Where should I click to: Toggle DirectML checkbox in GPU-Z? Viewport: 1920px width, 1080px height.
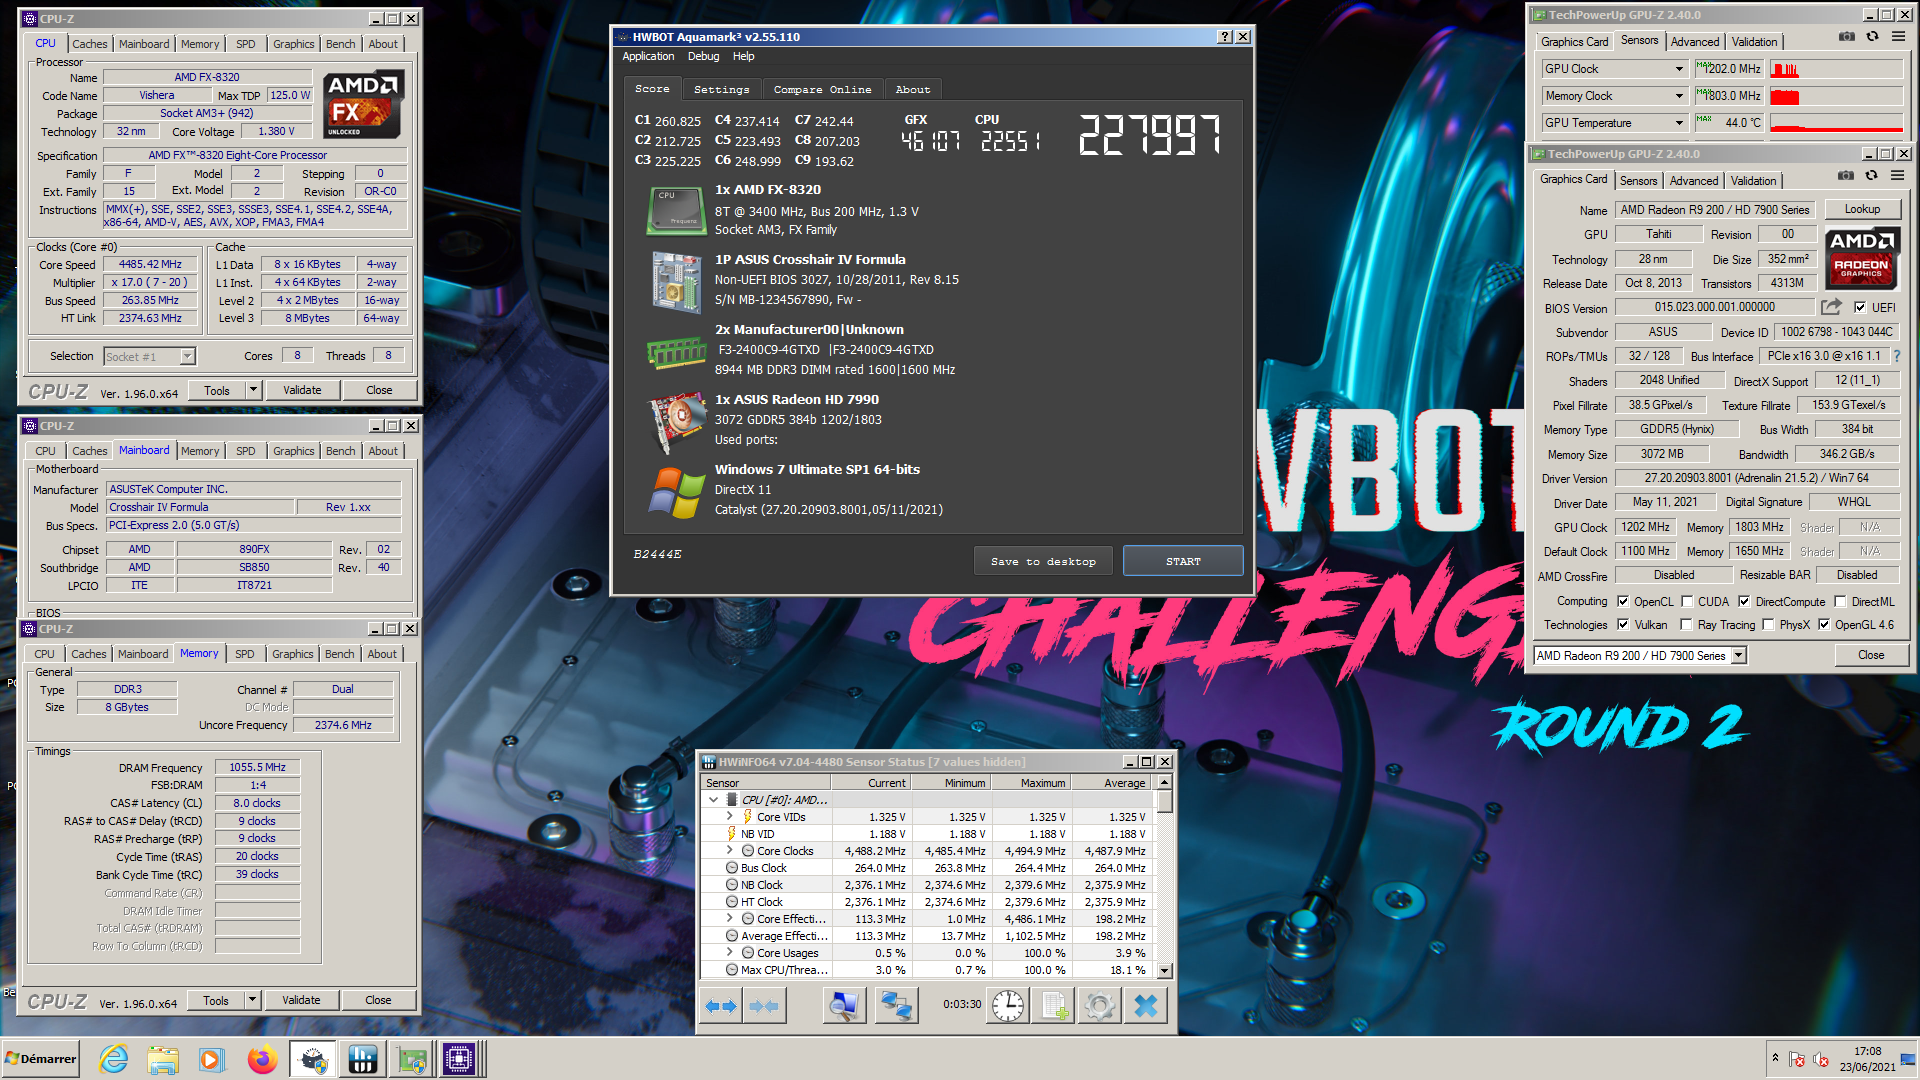point(1841,601)
